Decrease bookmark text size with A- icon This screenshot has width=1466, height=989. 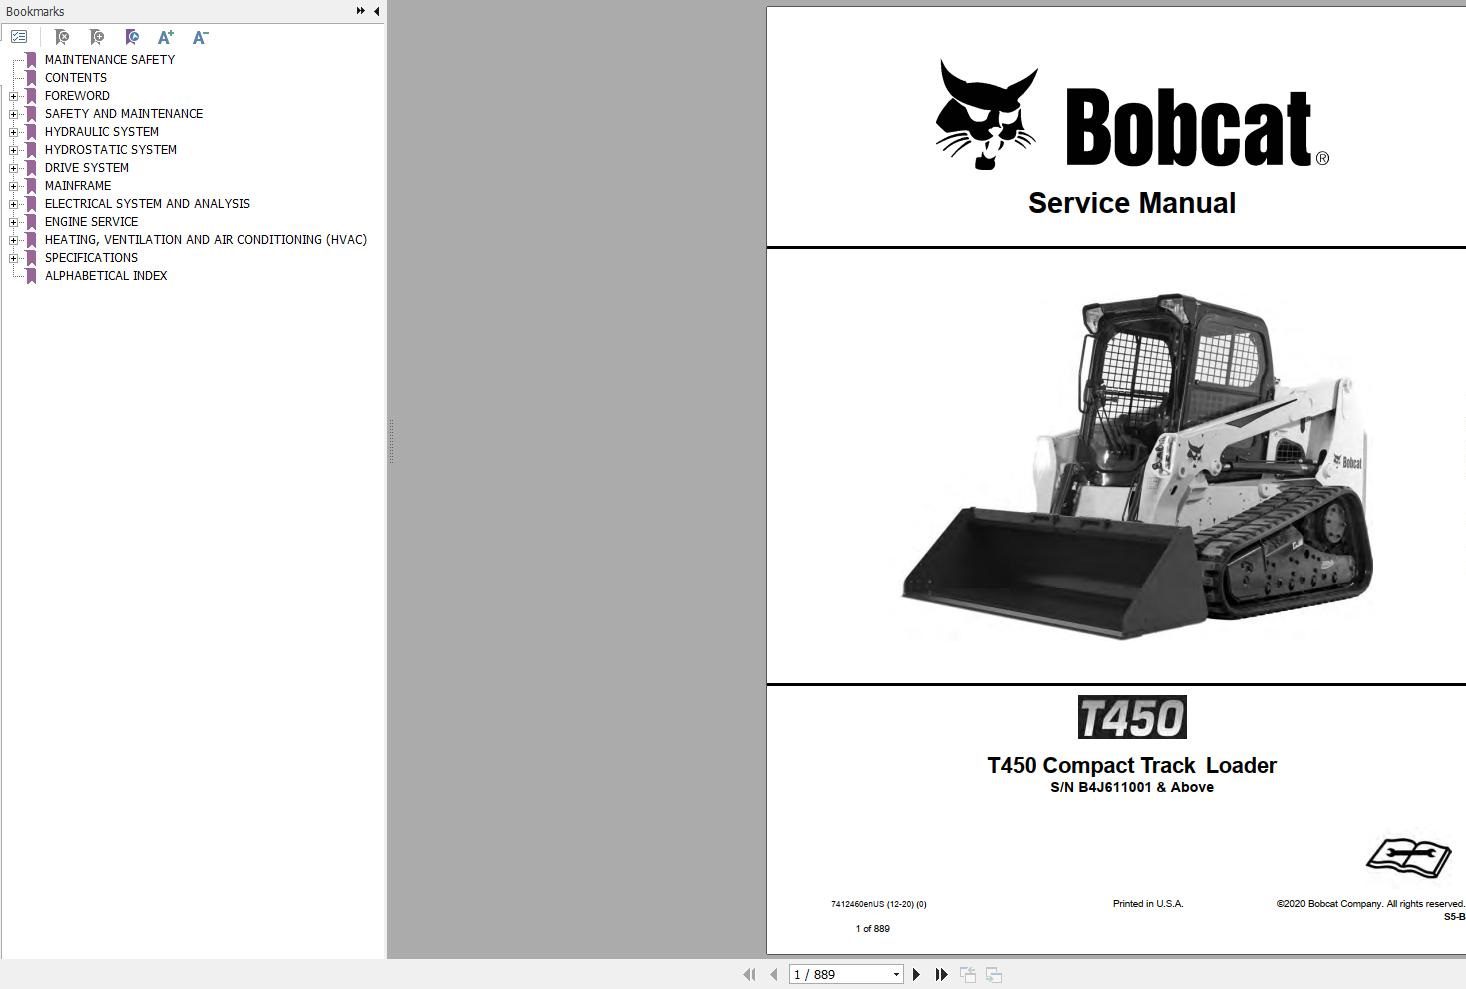tap(199, 36)
